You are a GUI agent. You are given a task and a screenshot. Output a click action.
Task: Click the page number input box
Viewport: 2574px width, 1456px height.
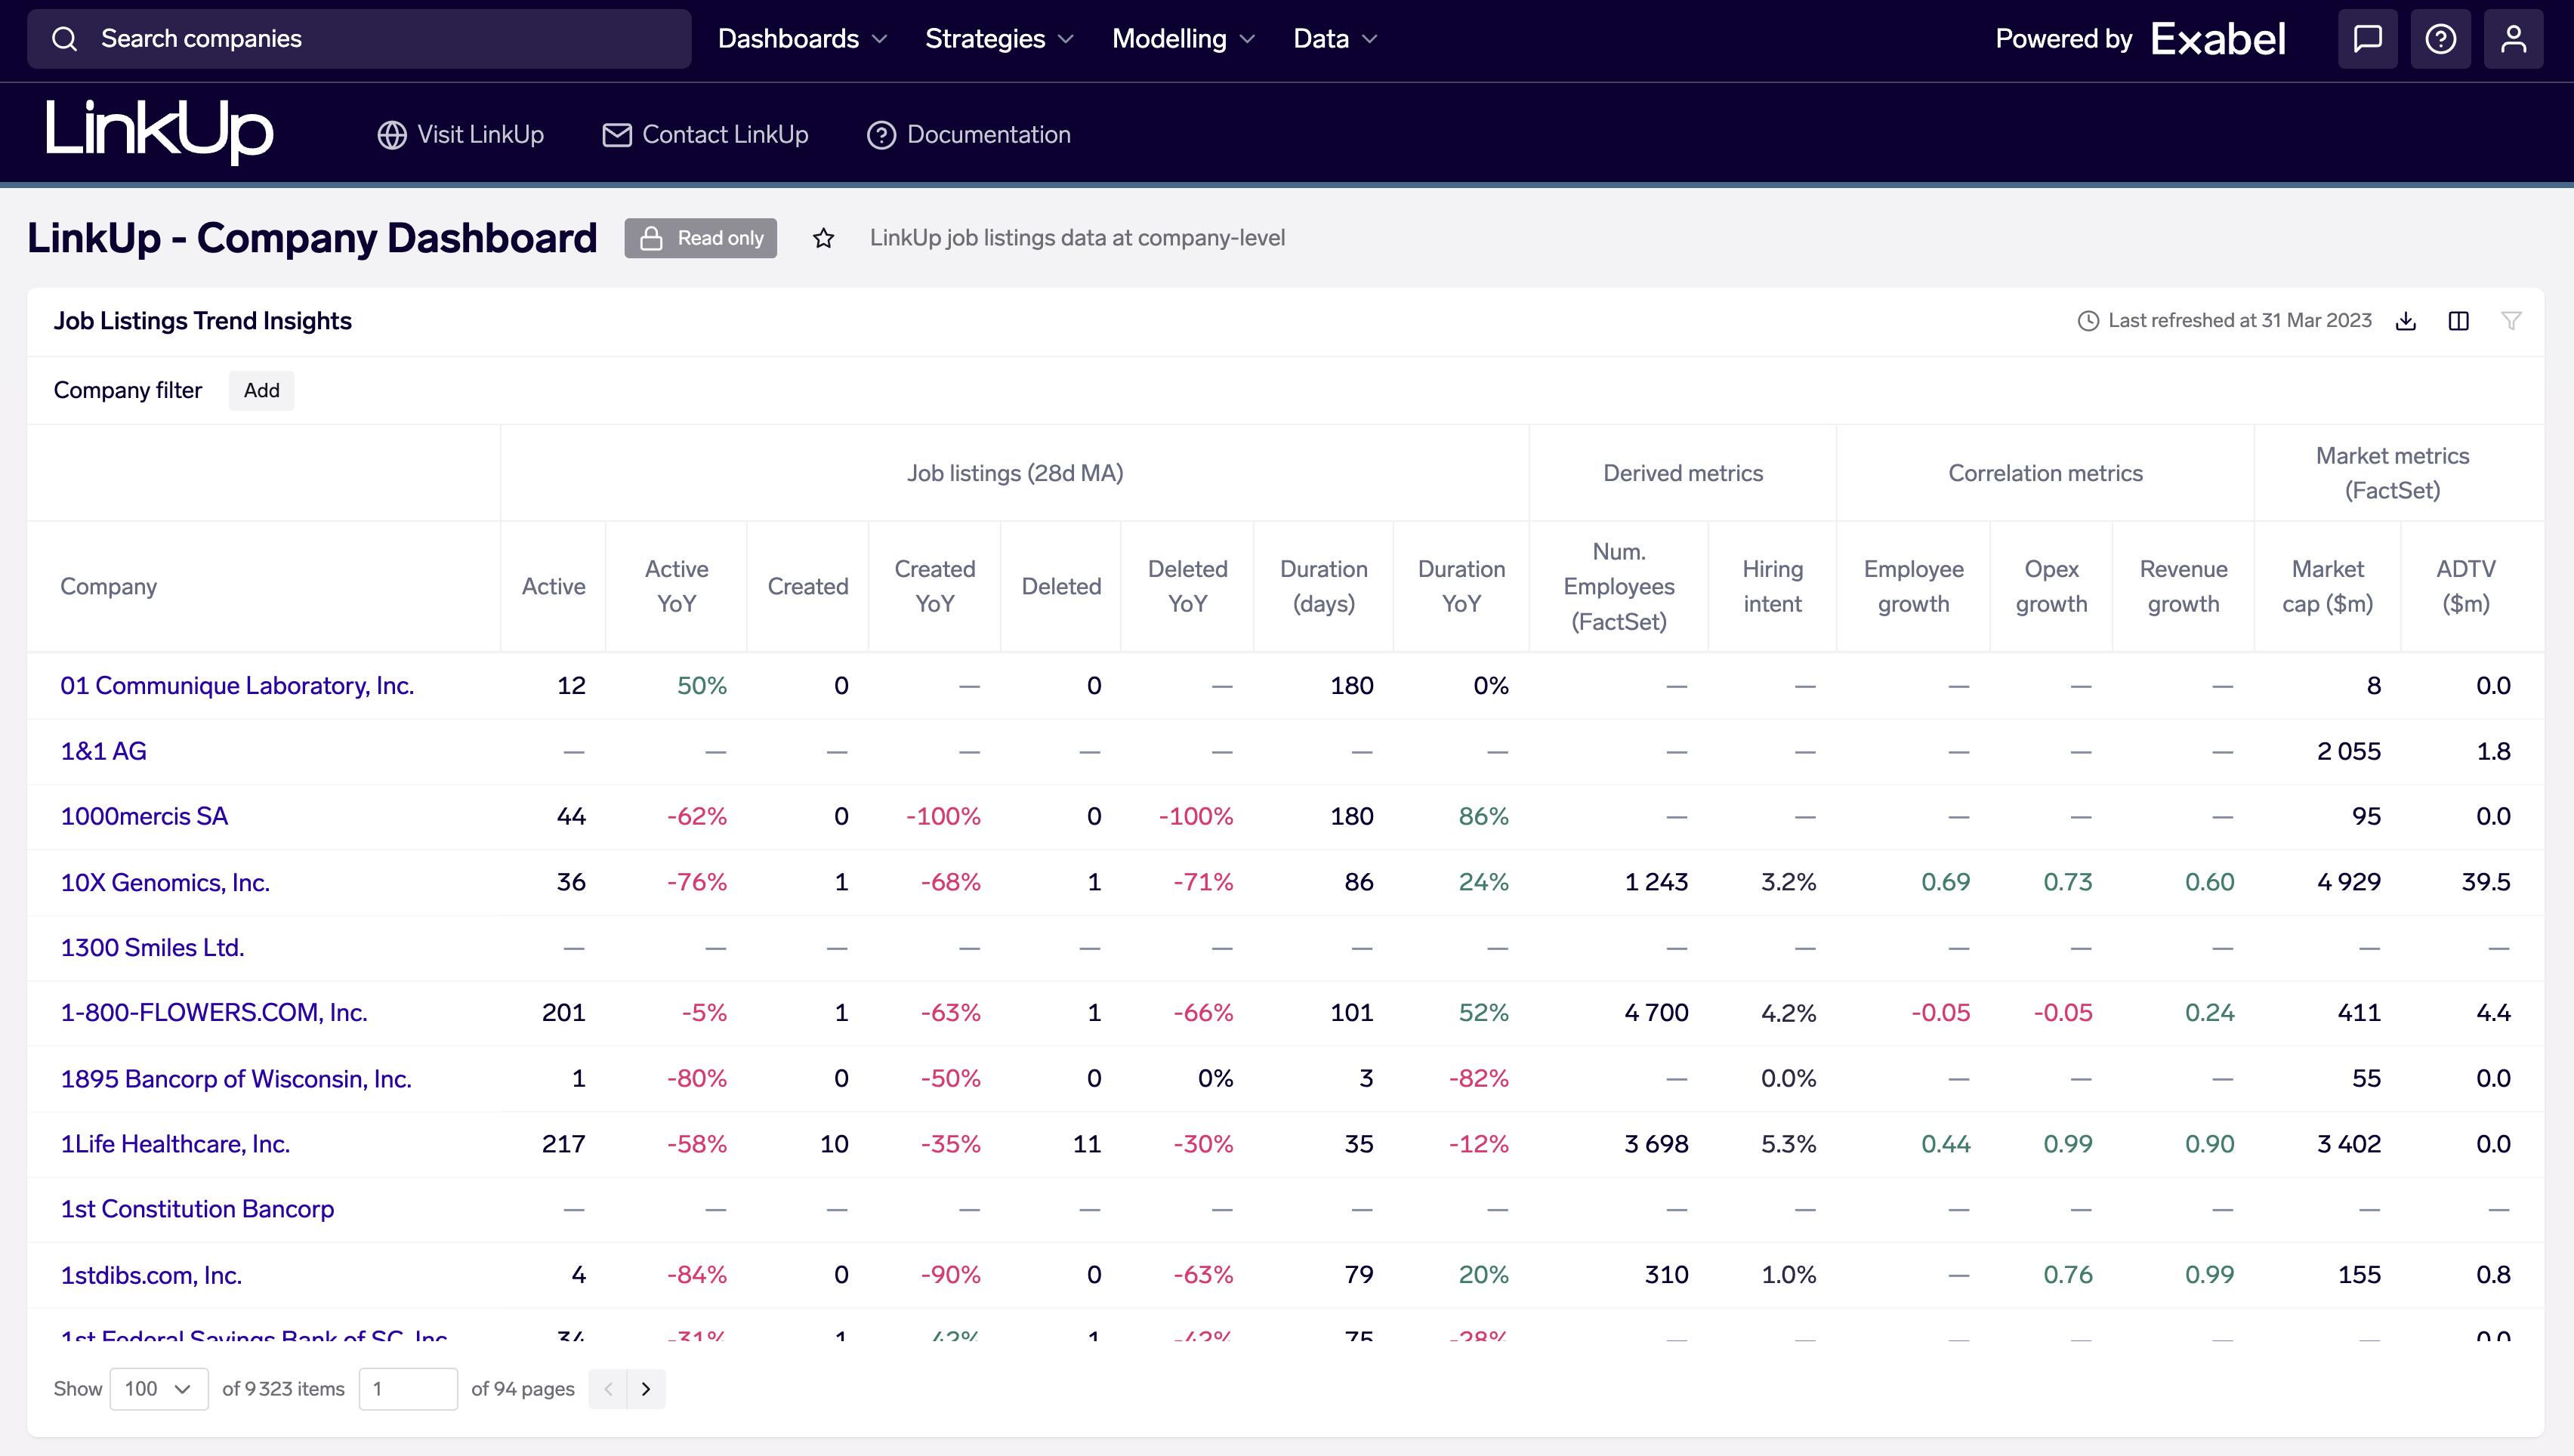tap(408, 1389)
